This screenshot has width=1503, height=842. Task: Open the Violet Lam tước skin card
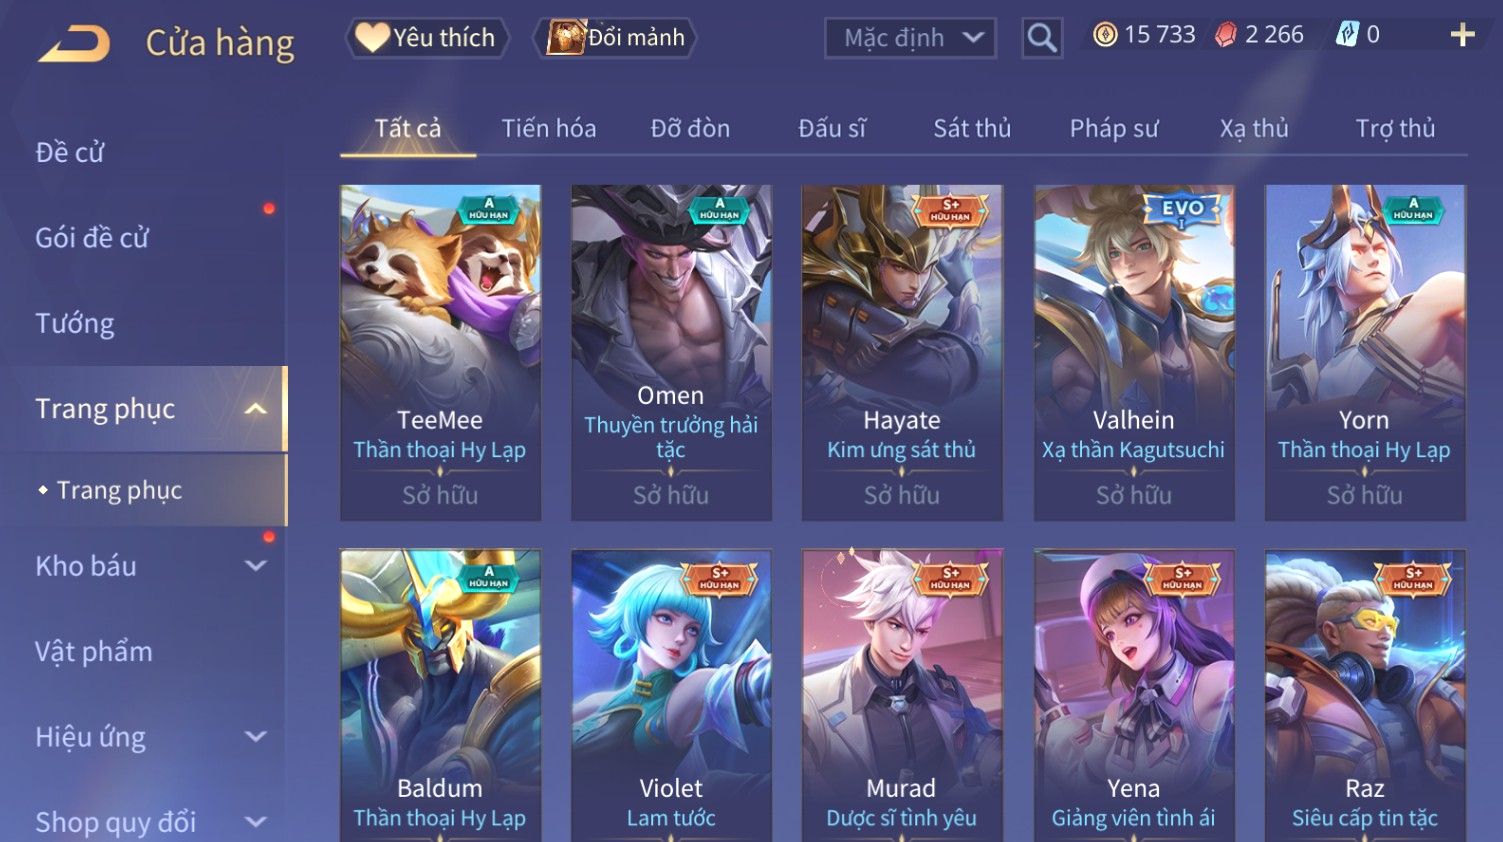[x=671, y=695]
